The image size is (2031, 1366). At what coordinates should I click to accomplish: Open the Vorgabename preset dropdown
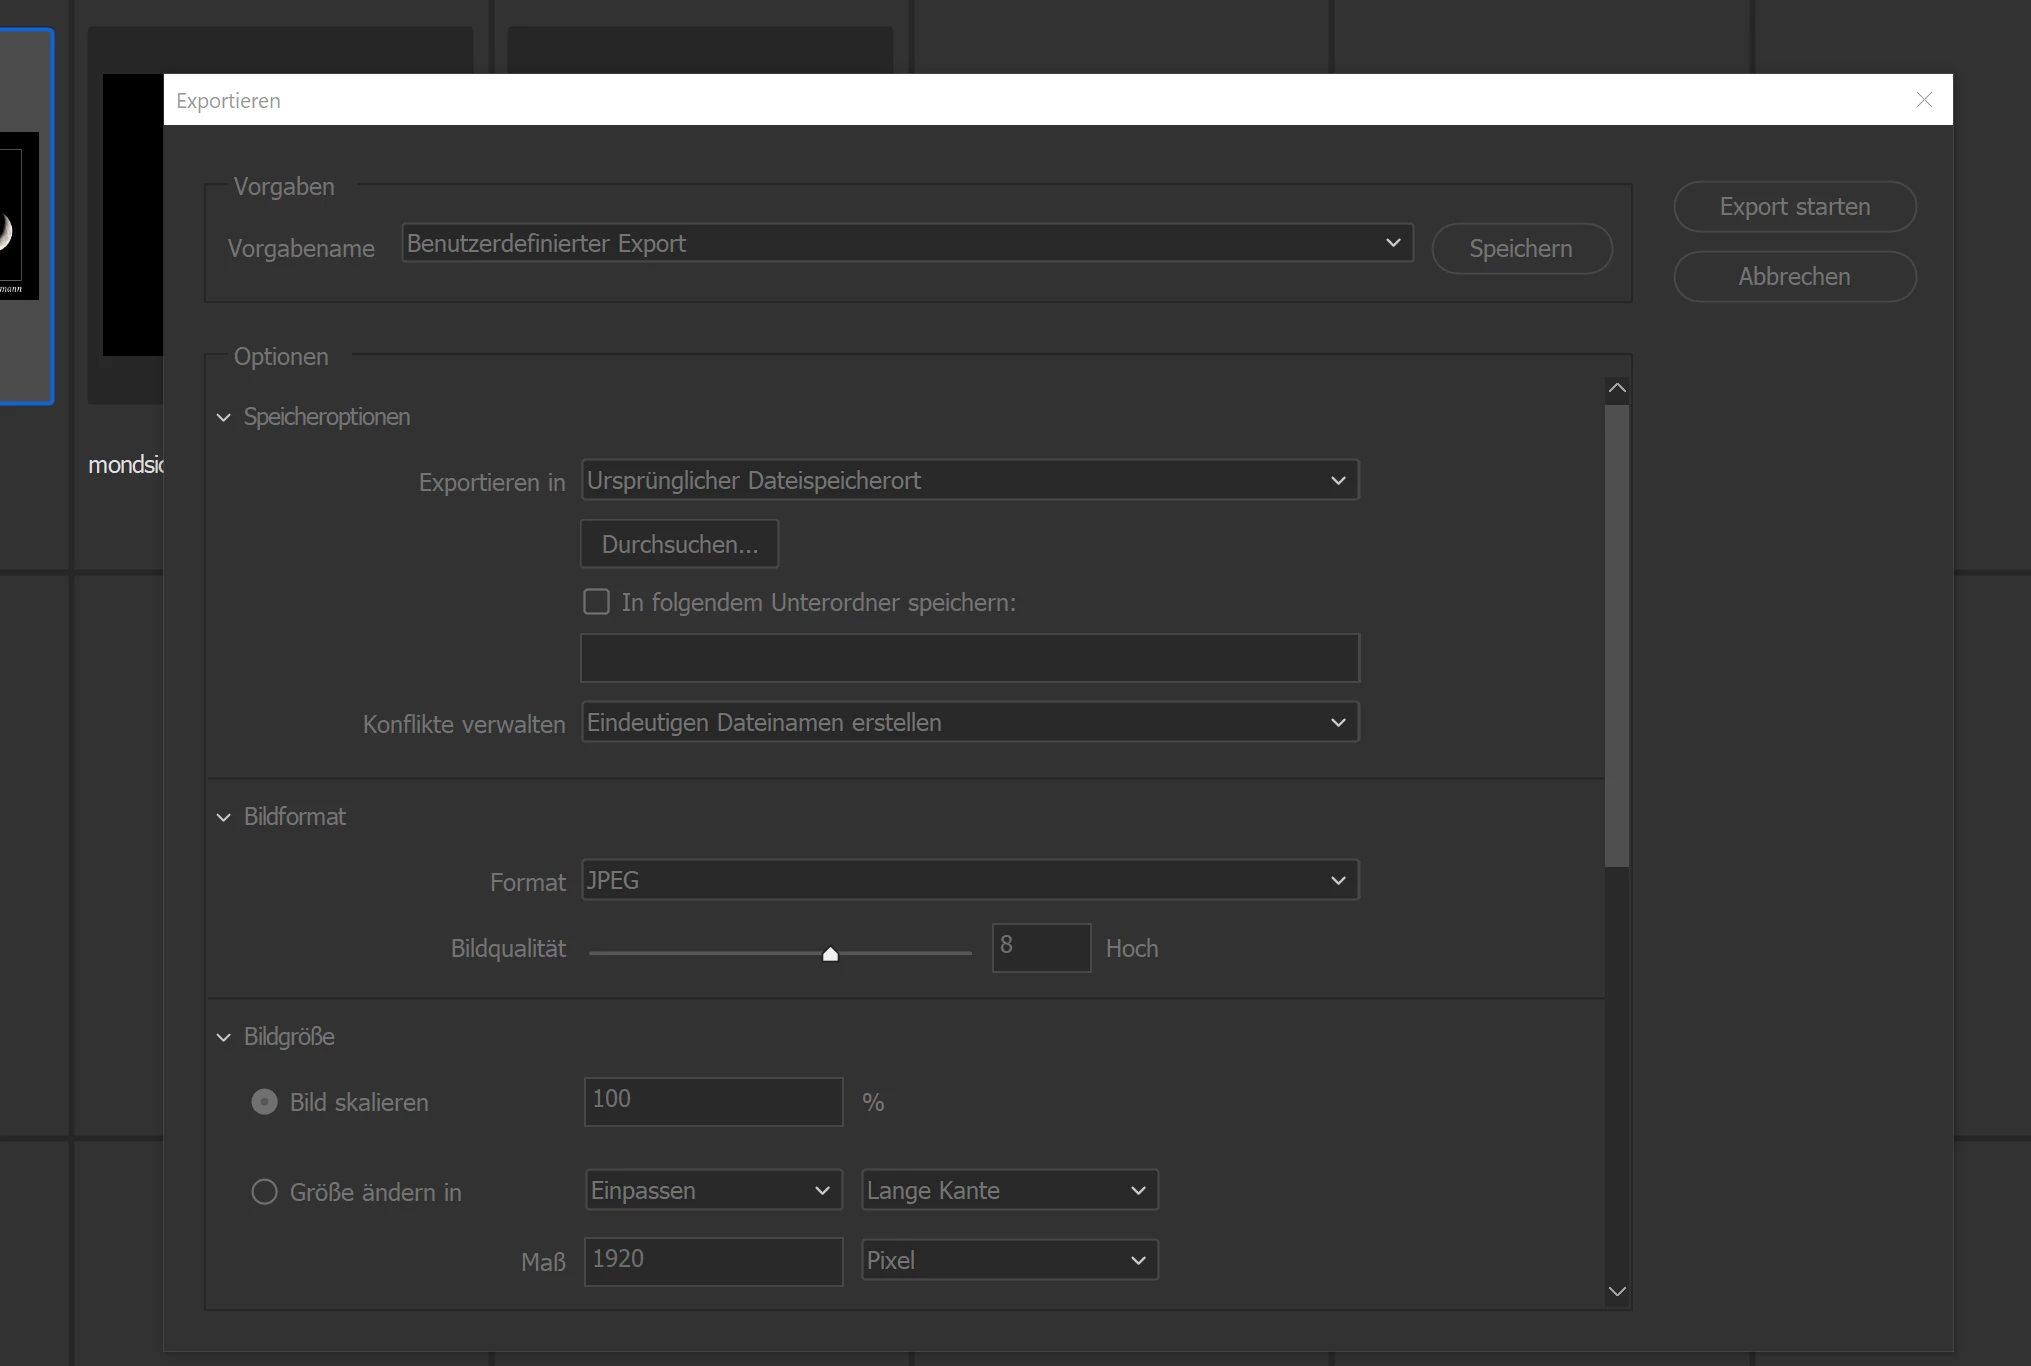pyautogui.click(x=906, y=243)
